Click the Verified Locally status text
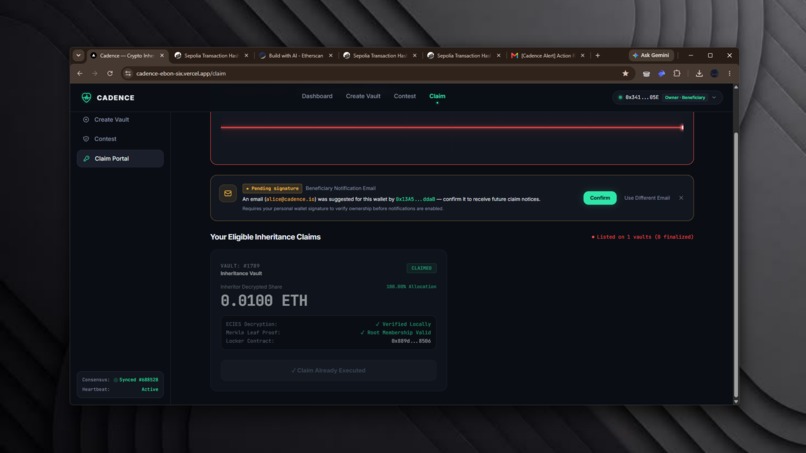The width and height of the screenshot is (806, 453). tap(403, 324)
